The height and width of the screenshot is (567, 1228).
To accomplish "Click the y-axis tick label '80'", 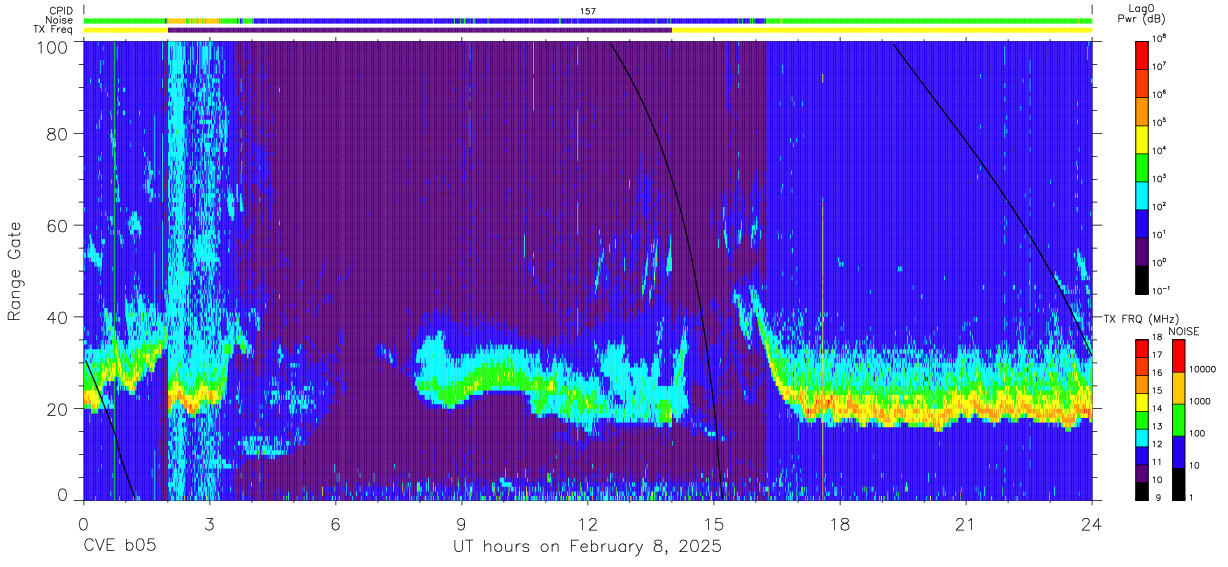I will point(57,134).
